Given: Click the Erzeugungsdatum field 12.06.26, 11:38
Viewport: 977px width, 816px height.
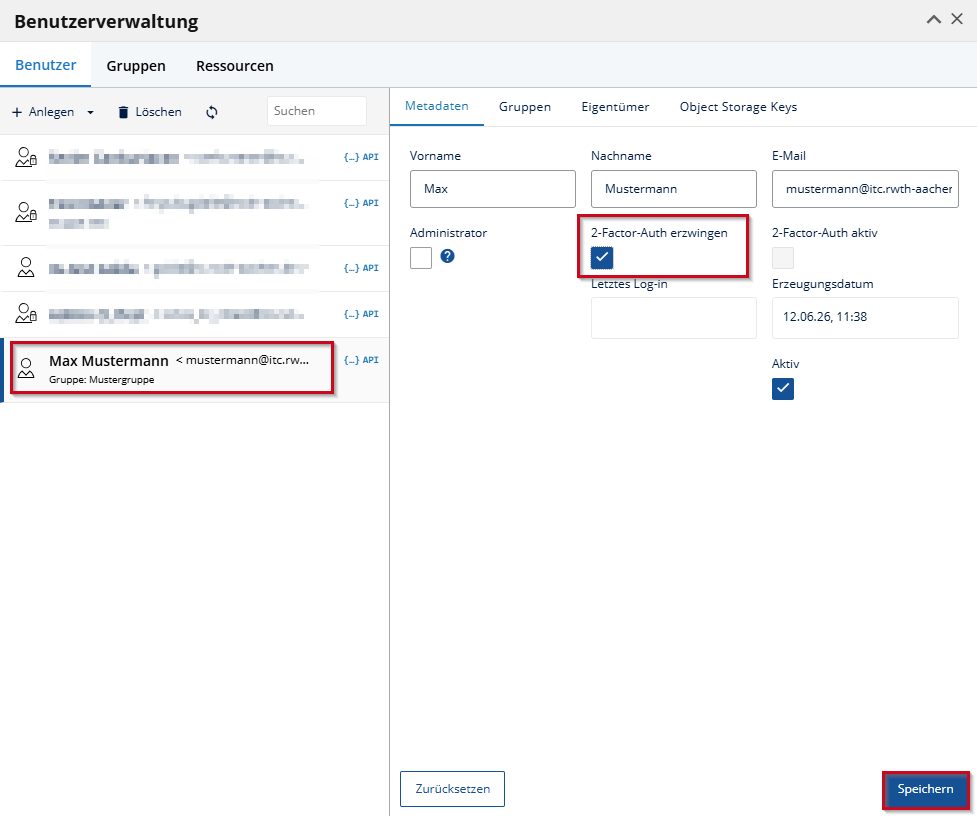Looking at the screenshot, I should pos(865,318).
